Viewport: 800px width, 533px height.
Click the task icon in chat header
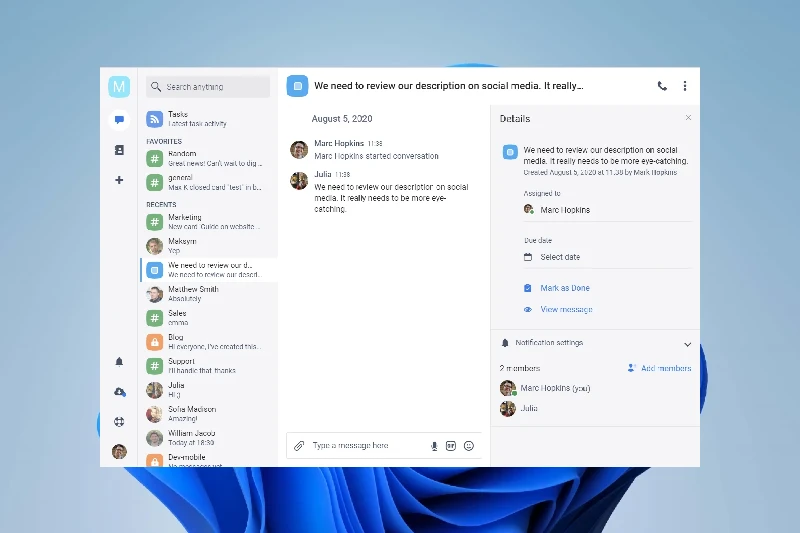click(x=297, y=86)
